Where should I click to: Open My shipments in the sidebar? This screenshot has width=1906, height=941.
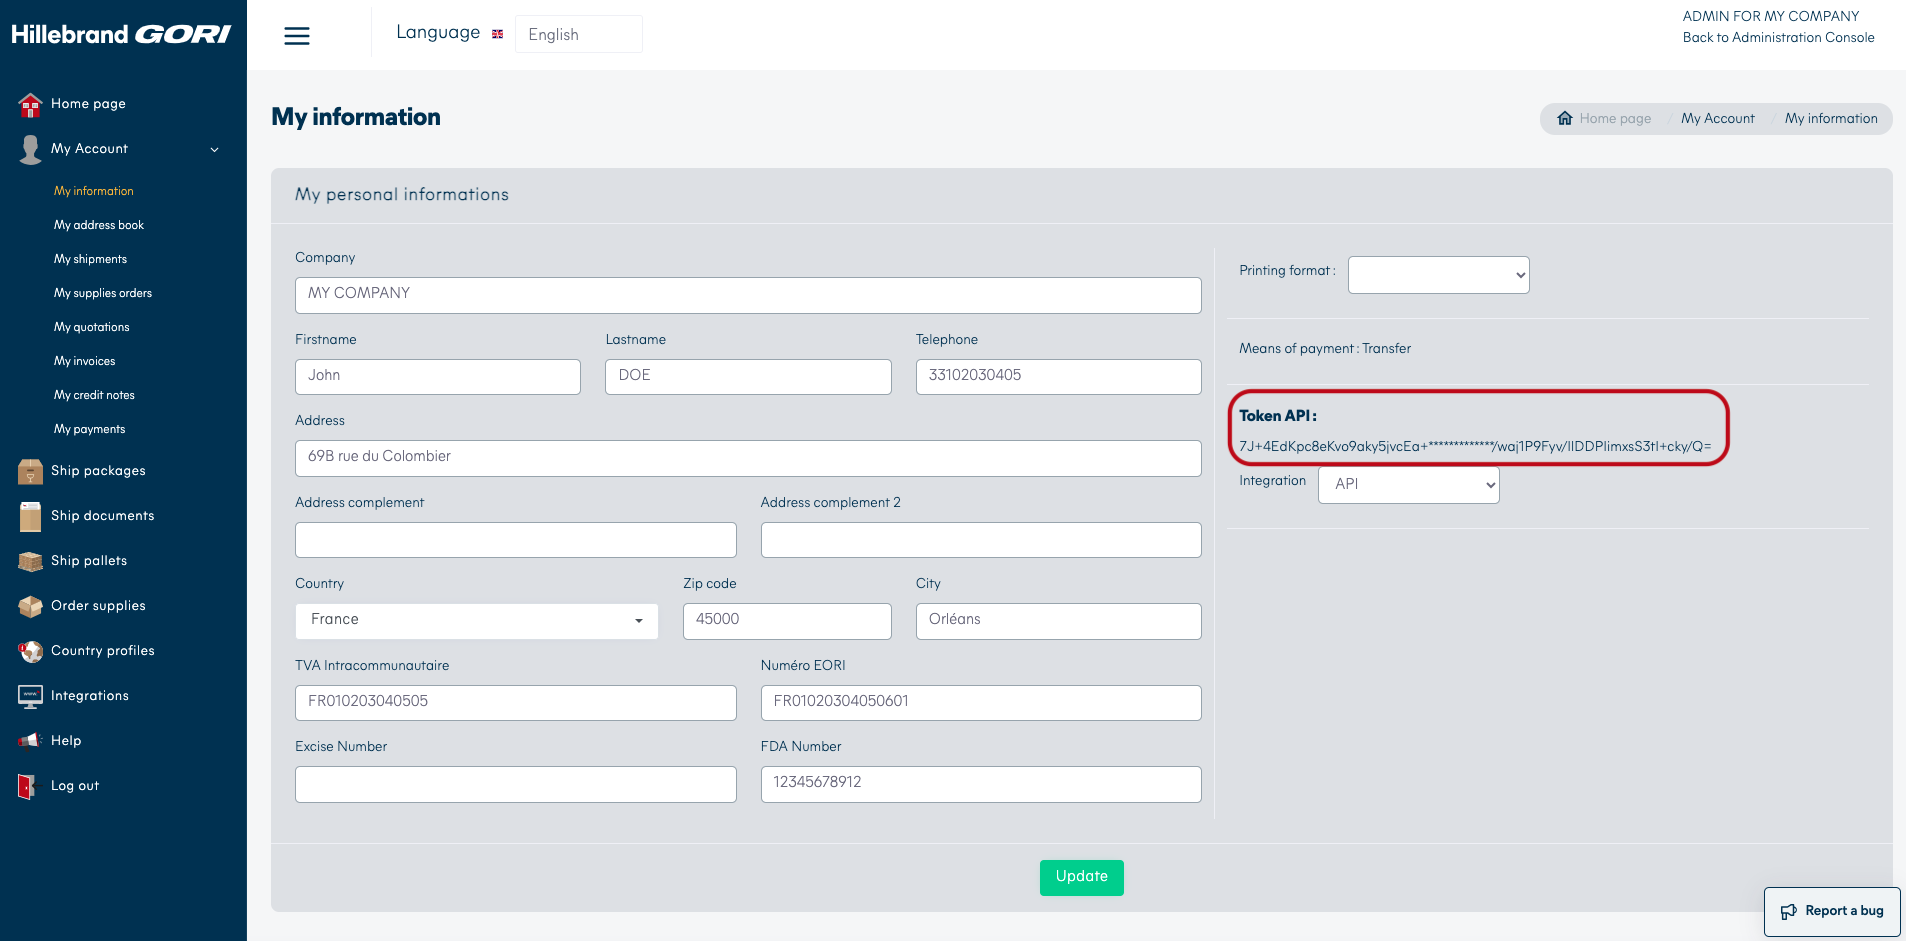(x=90, y=259)
